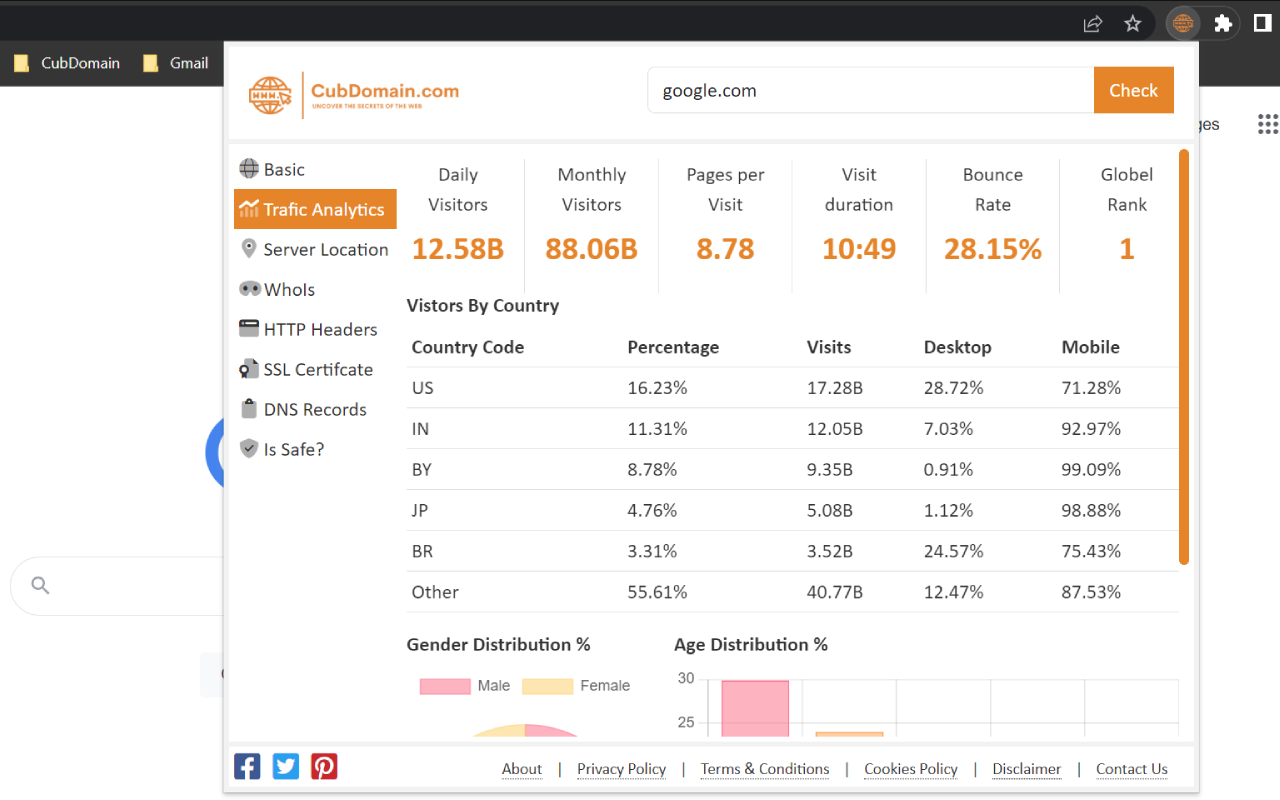1280x800 pixels.
Task: Open CubDomain Facebook page icon
Action: [247, 766]
